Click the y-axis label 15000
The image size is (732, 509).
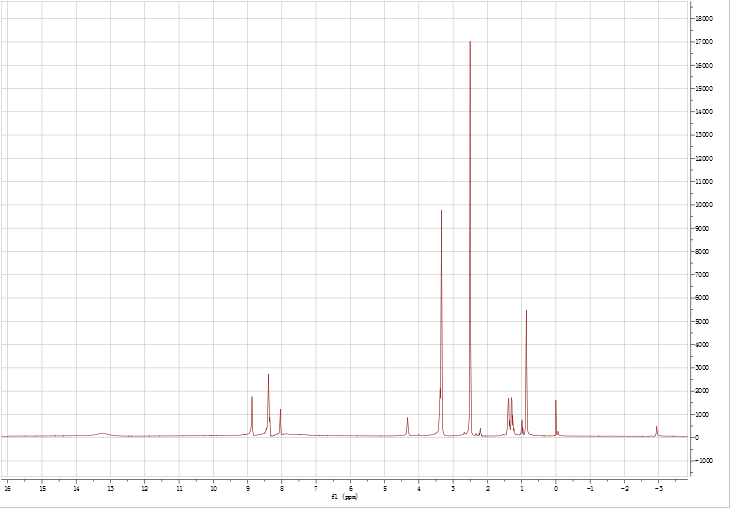pyautogui.click(x=704, y=89)
